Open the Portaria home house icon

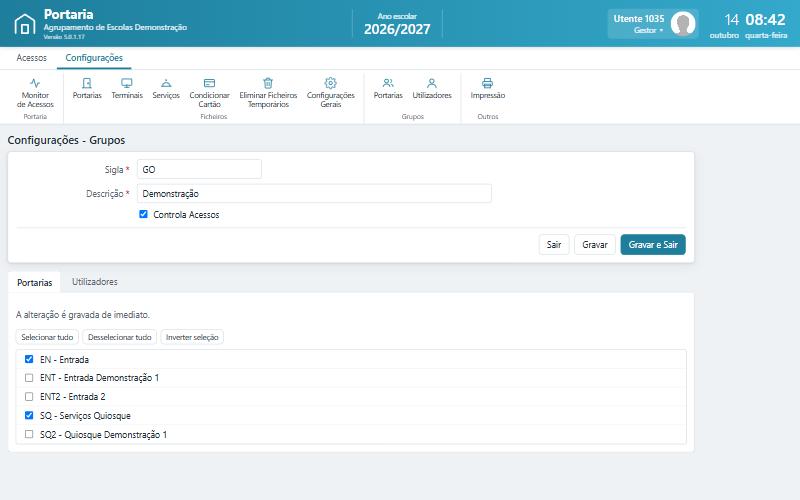point(24,24)
